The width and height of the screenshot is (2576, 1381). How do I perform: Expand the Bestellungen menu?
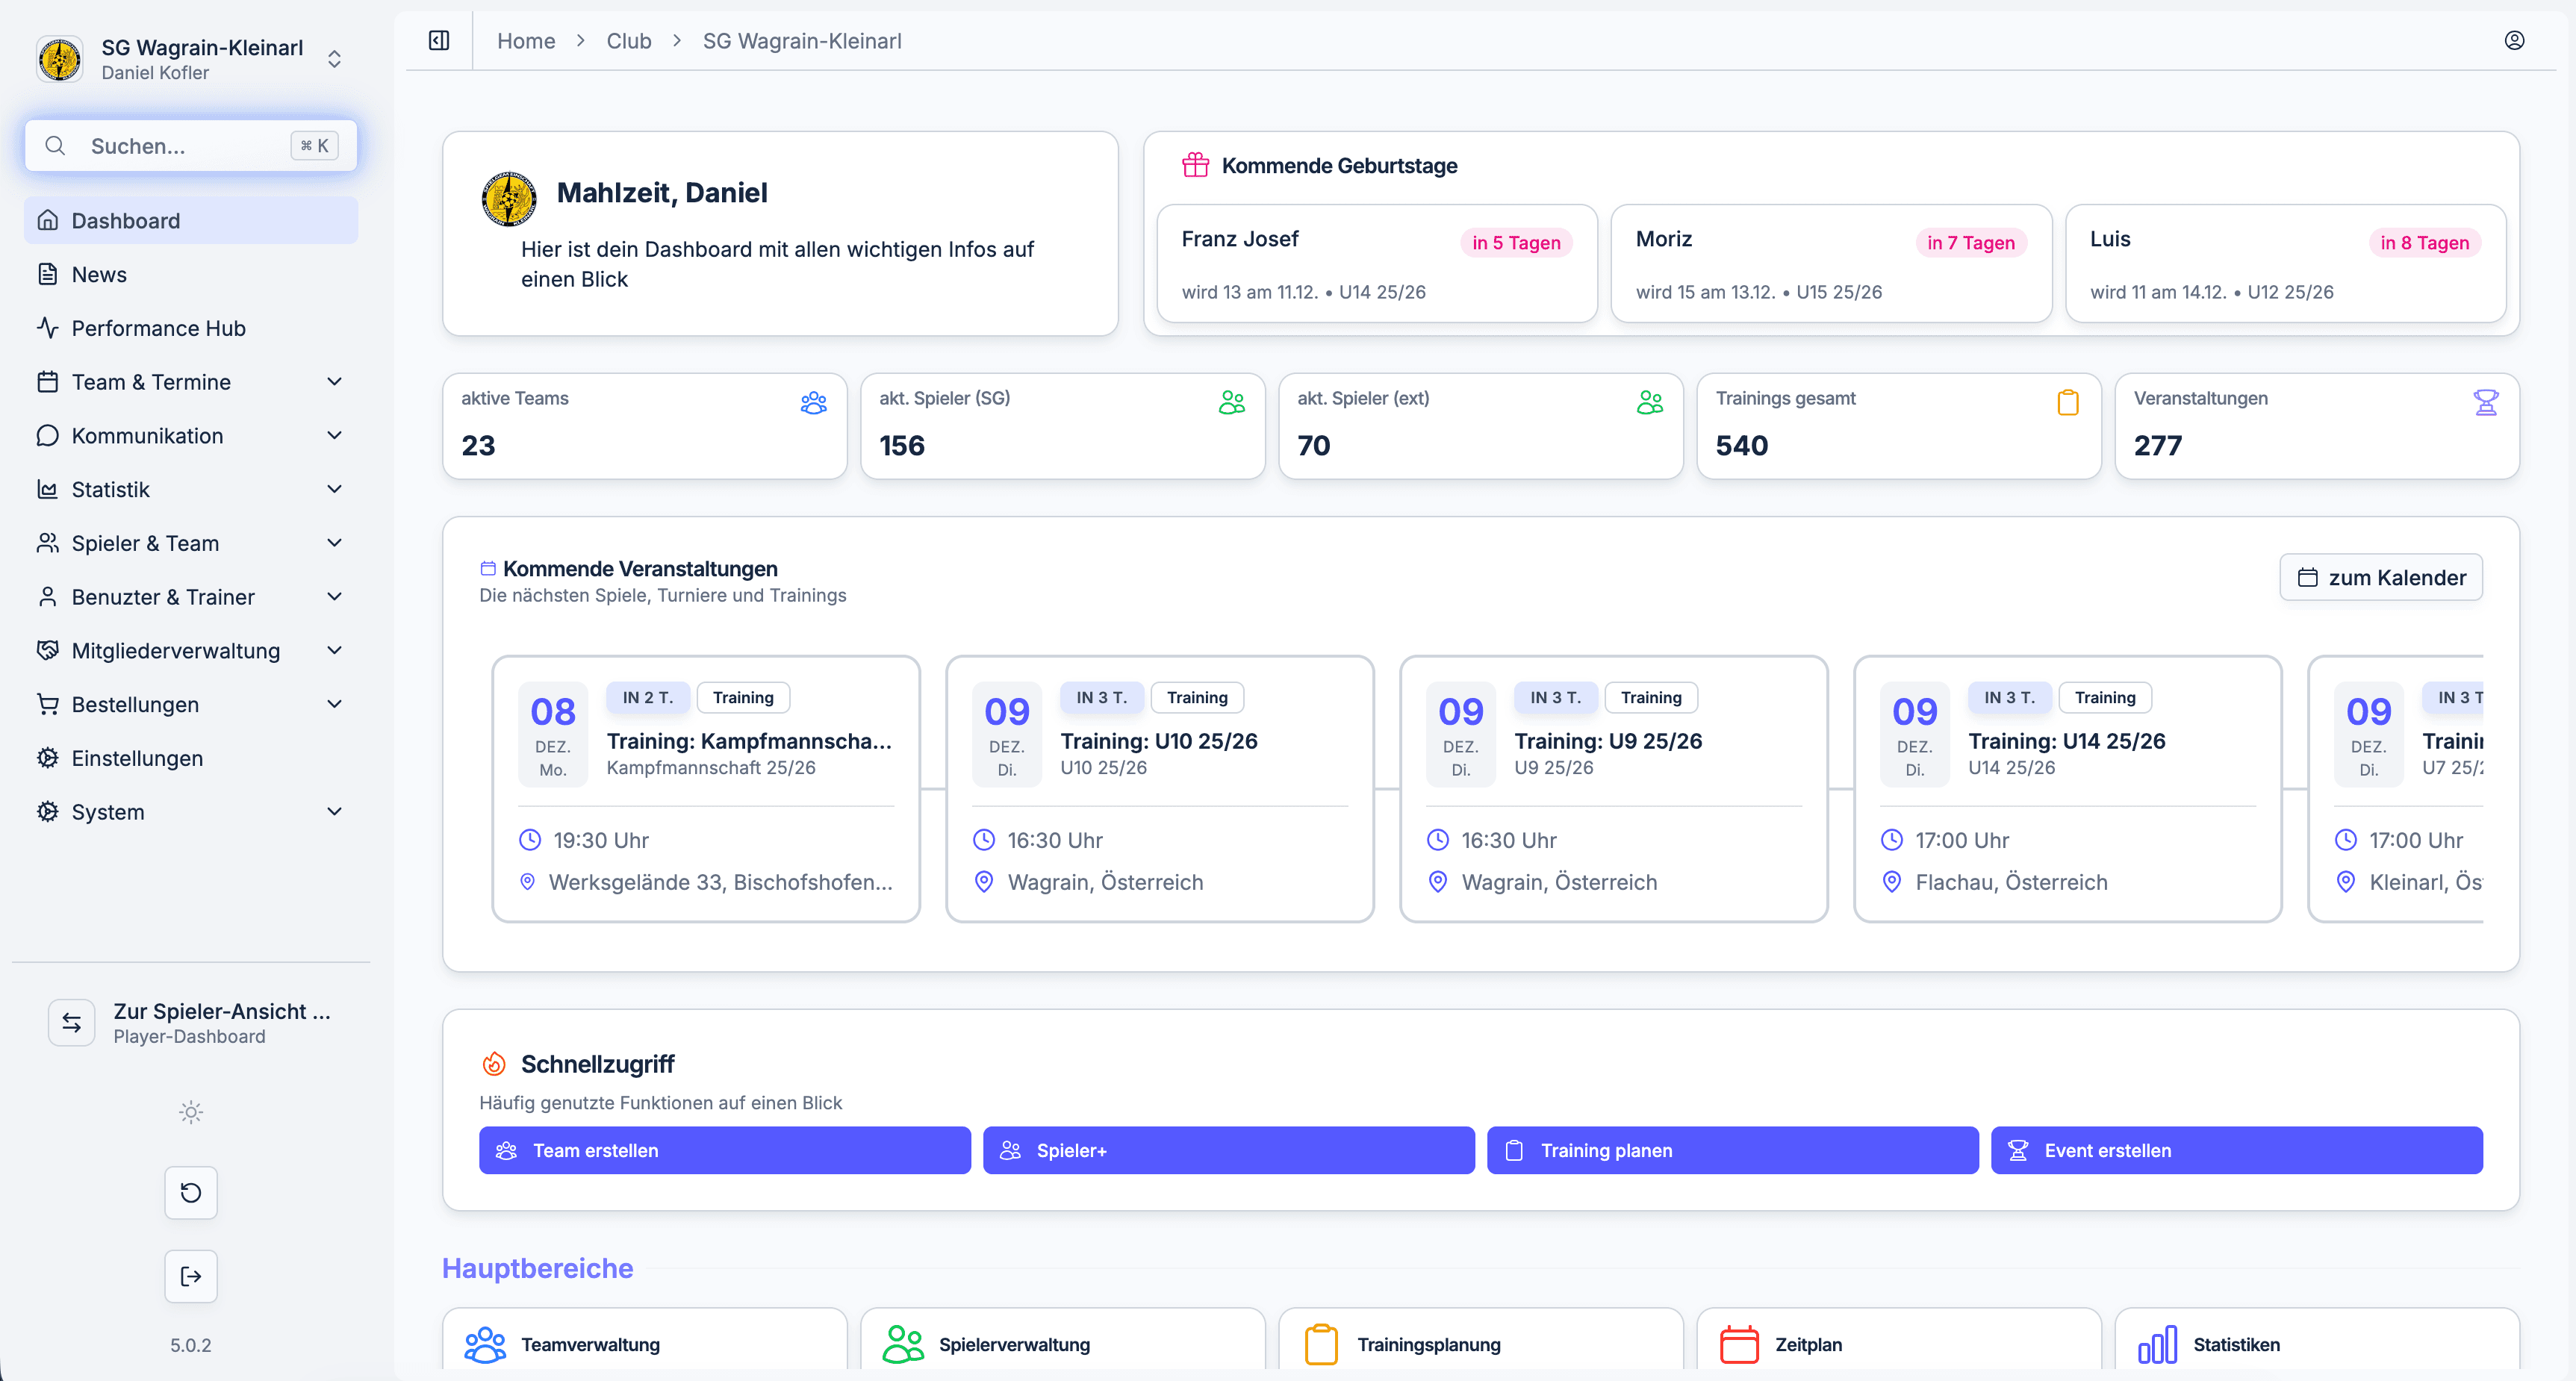pos(191,705)
